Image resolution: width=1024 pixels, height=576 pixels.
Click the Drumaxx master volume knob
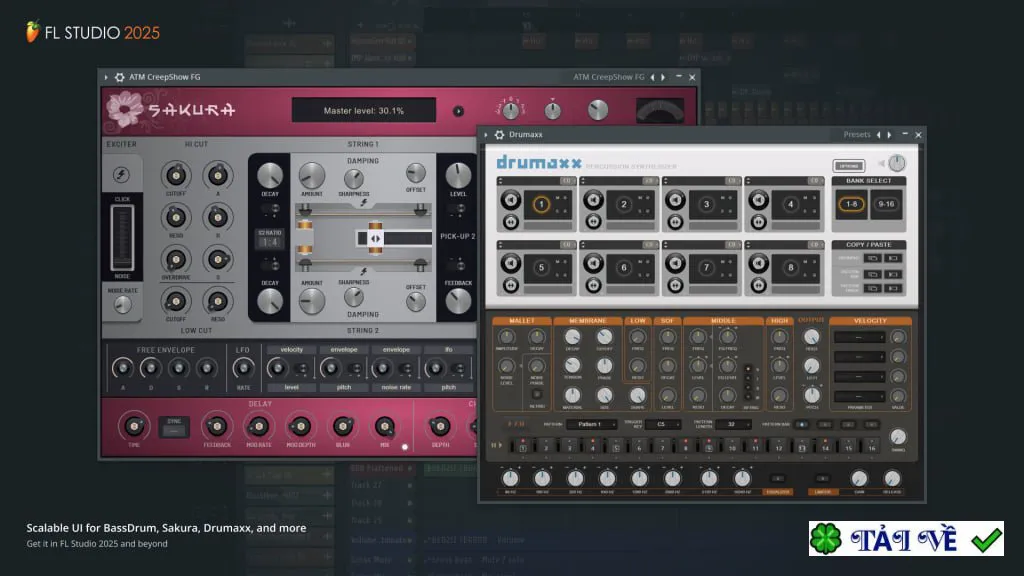[897, 163]
